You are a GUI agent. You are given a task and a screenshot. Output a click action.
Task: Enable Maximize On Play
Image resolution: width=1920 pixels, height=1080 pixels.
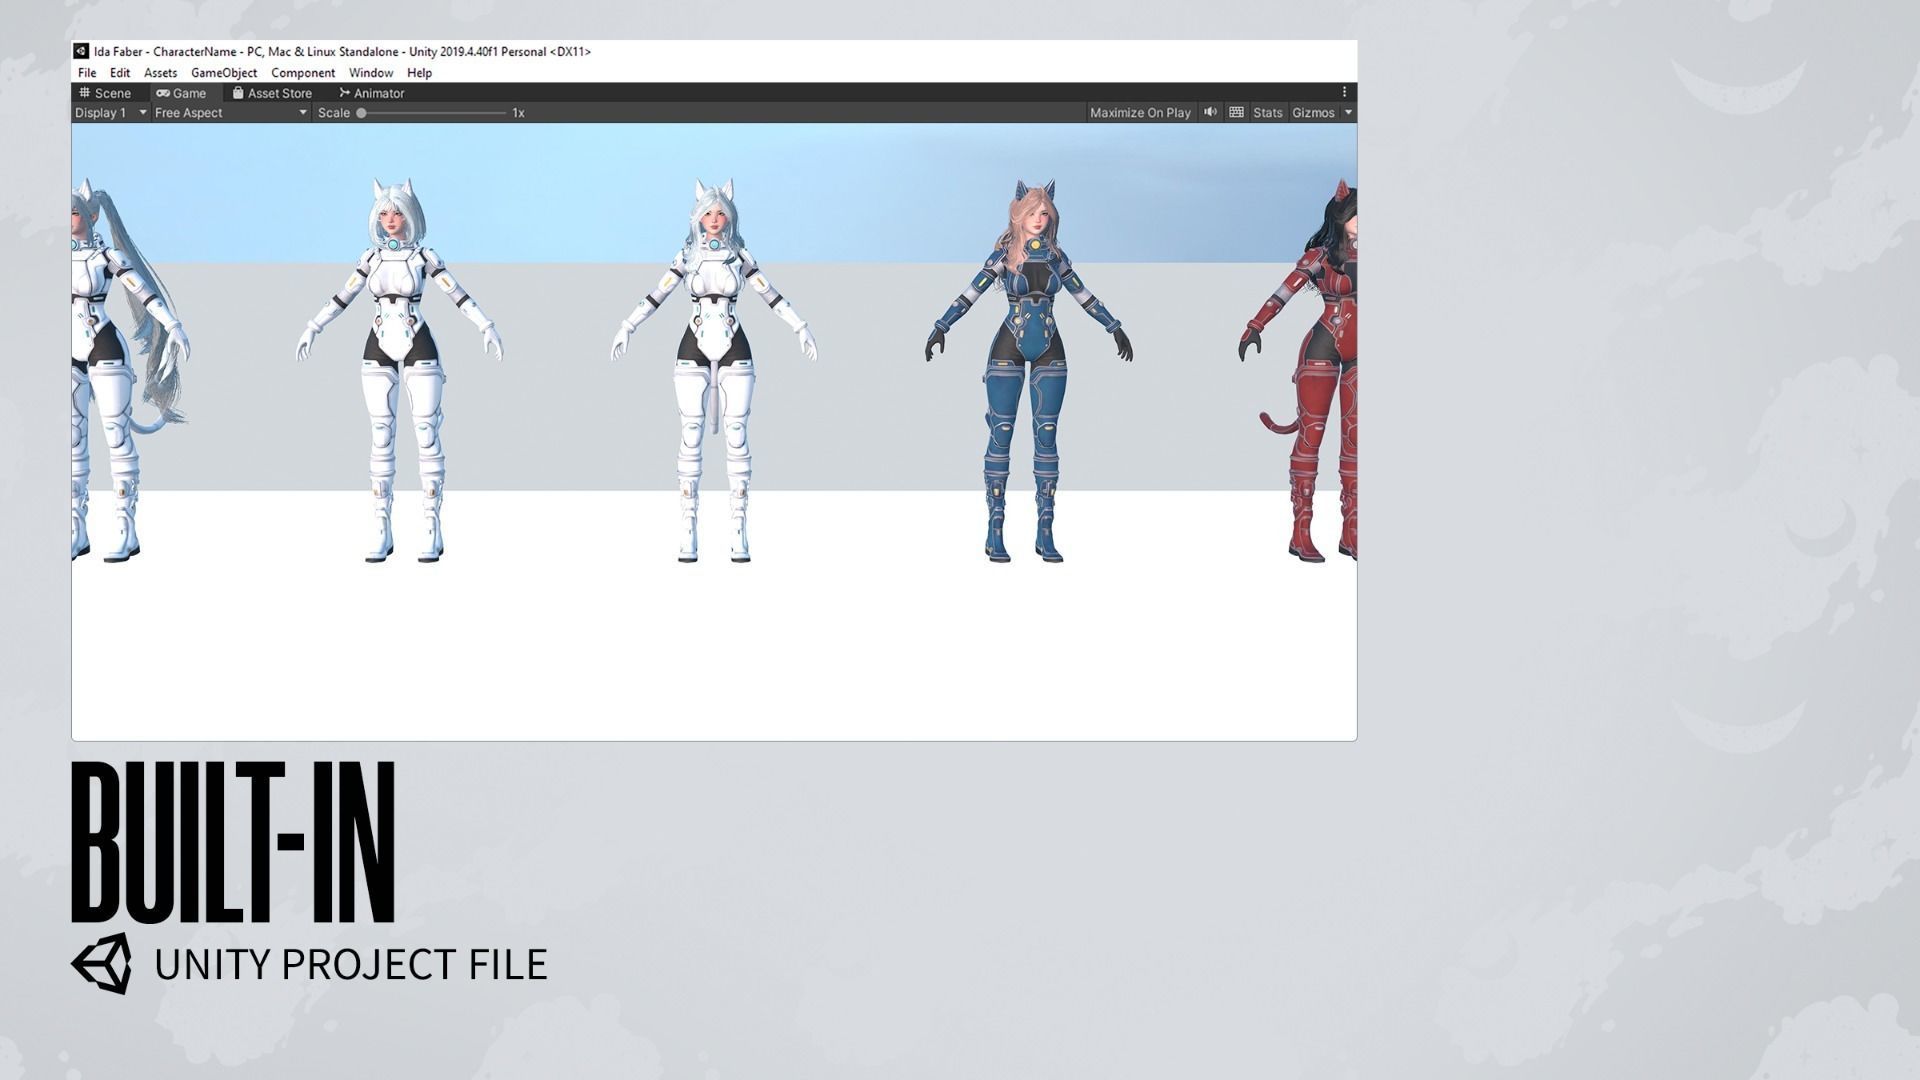coord(1140,113)
